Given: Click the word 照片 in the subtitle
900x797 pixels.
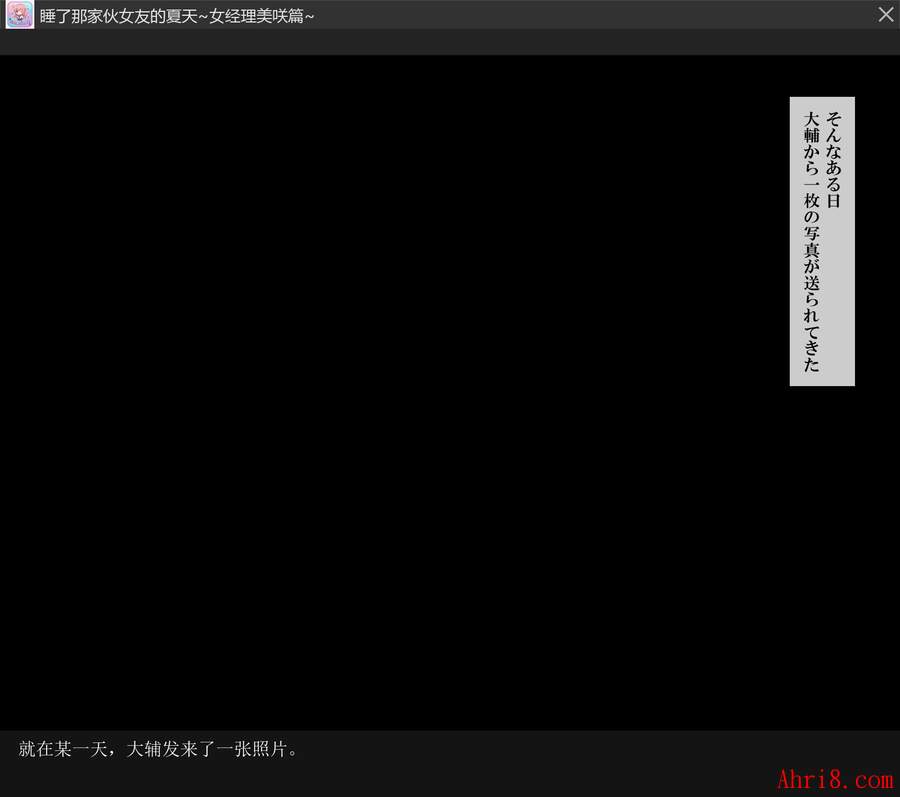Looking at the screenshot, I should [x=267, y=749].
